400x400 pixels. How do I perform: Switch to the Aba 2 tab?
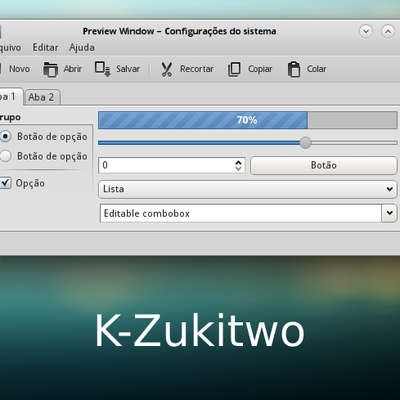tap(42, 97)
